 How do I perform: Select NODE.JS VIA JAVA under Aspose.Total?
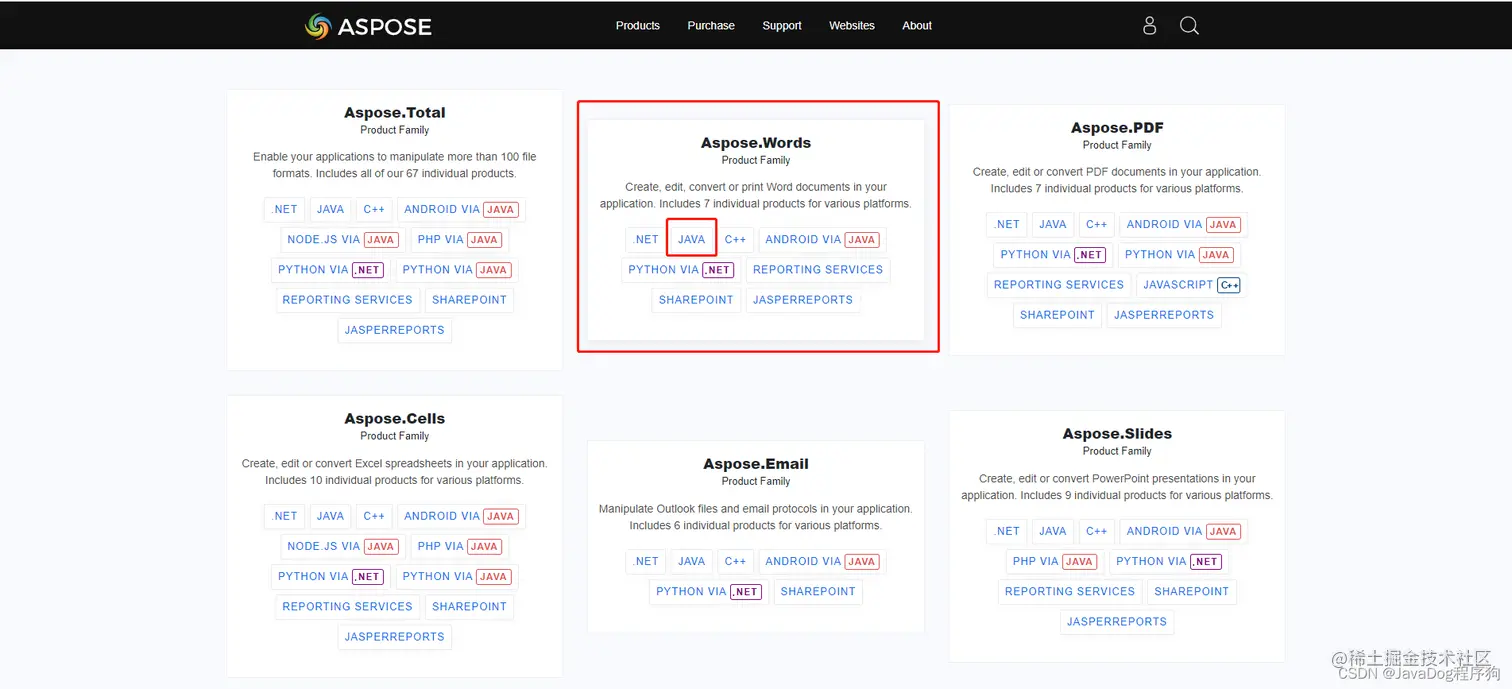[x=342, y=240]
